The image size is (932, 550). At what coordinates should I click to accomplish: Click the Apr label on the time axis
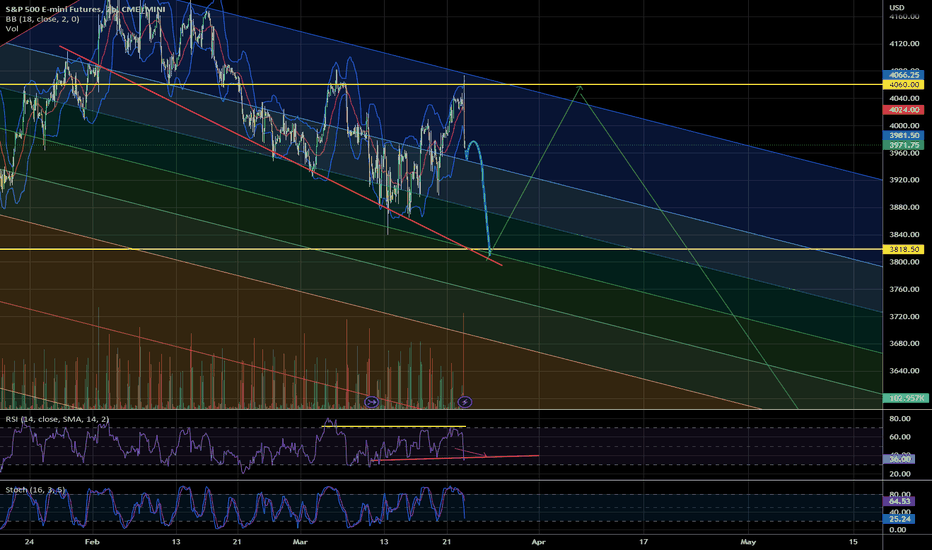pos(539,542)
